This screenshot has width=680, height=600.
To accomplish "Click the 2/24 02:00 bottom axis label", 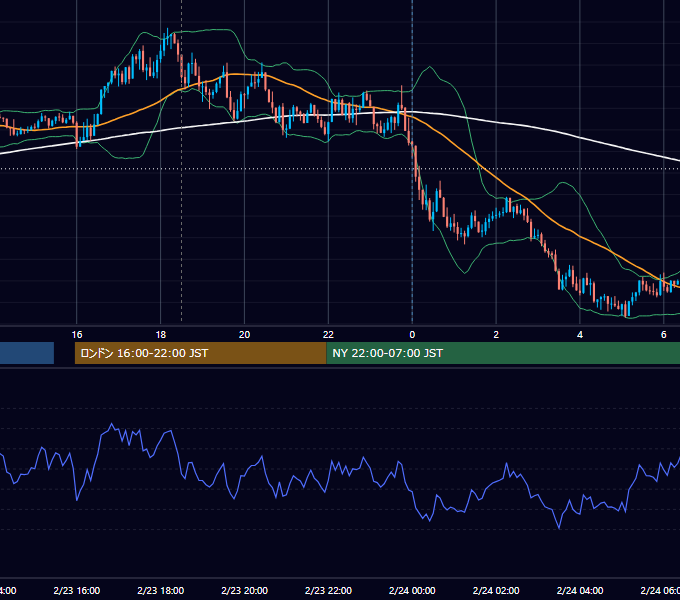I will tap(496, 590).
